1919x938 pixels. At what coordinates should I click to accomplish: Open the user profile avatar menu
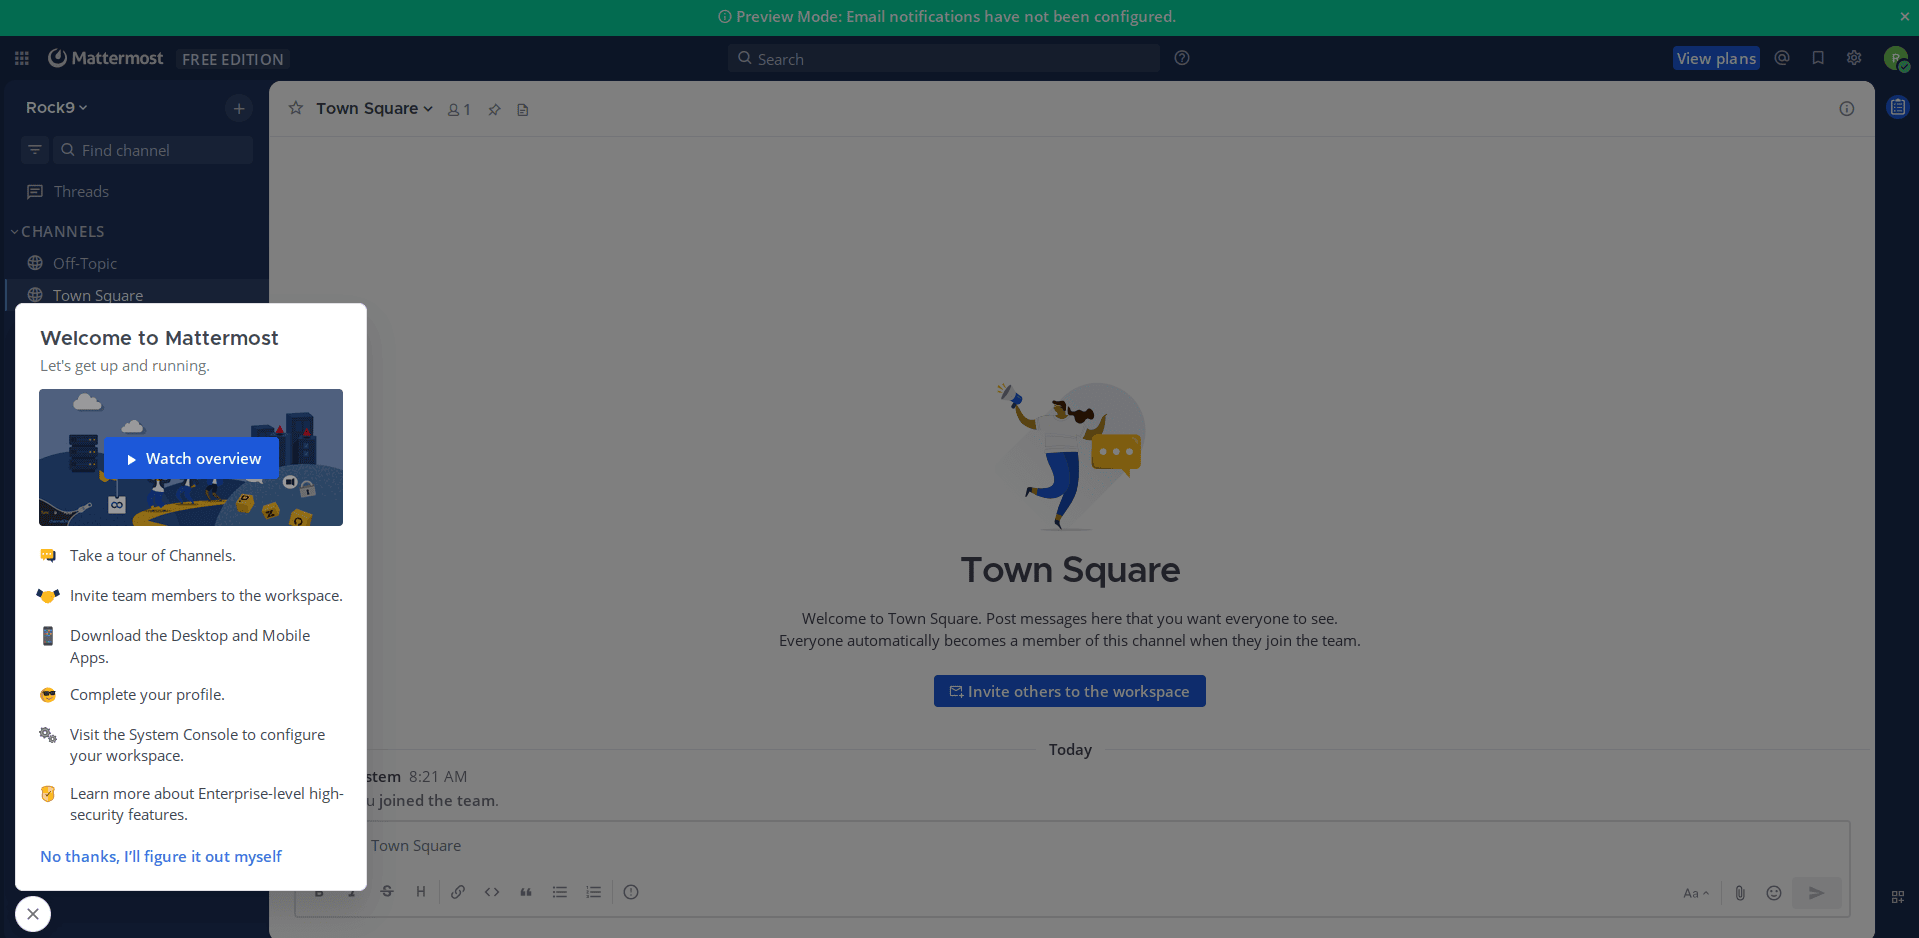pos(1896,59)
